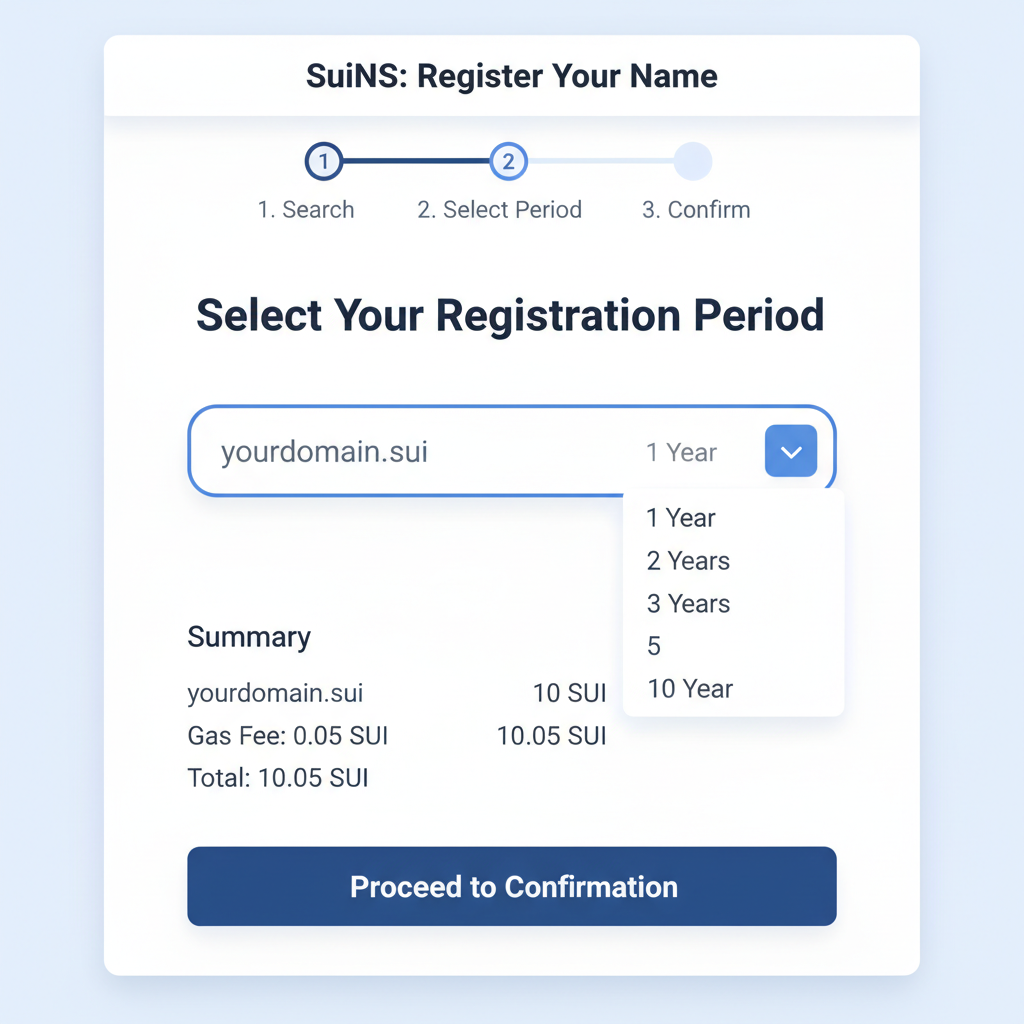Select the 3 Years option
Viewport: 1024px width, 1024px height.
pos(687,603)
